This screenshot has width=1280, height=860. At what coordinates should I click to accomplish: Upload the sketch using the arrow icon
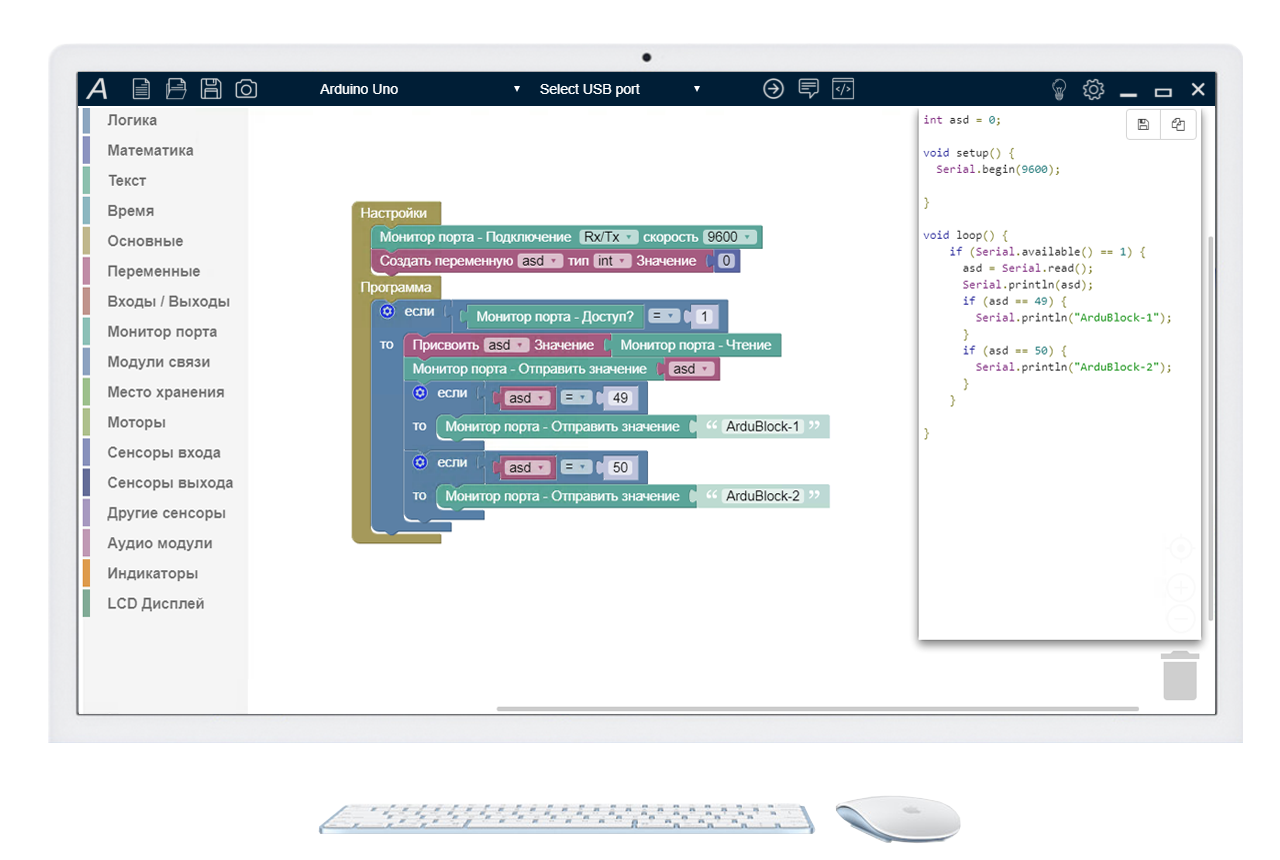(773, 89)
